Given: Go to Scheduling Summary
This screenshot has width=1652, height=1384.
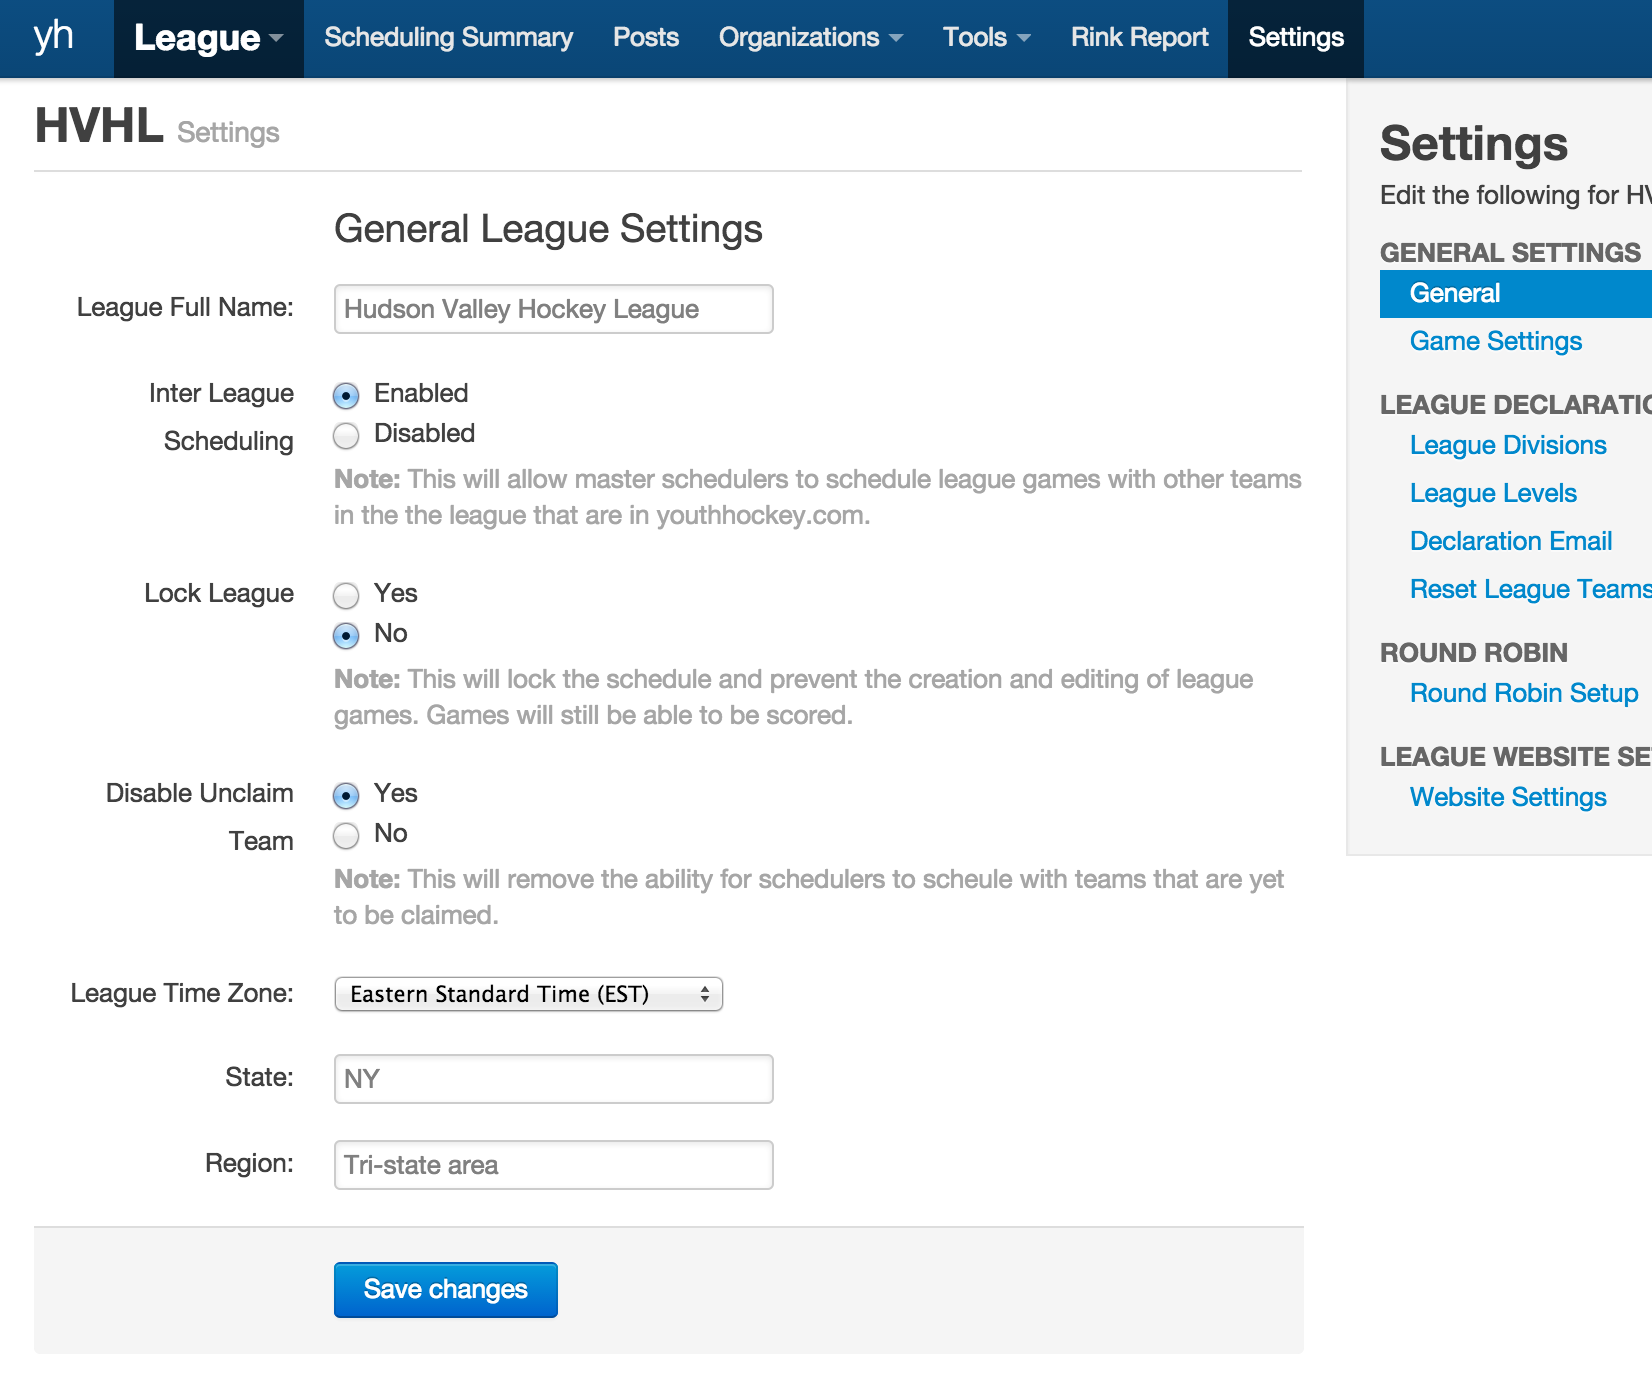Looking at the screenshot, I should pyautogui.click(x=448, y=38).
